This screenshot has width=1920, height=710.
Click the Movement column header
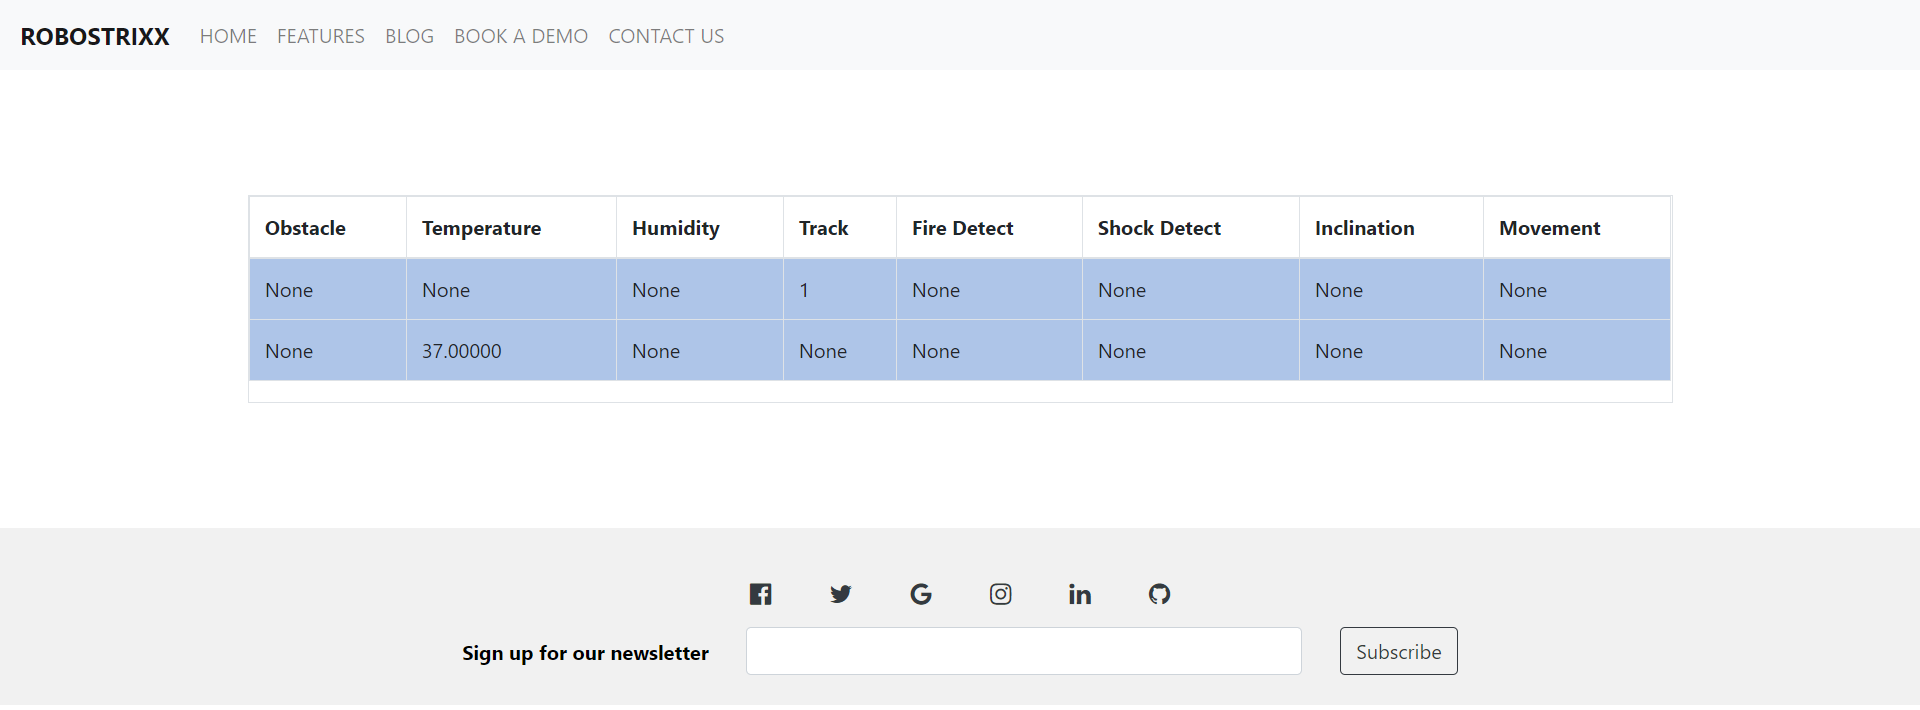(x=1549, y=228)
